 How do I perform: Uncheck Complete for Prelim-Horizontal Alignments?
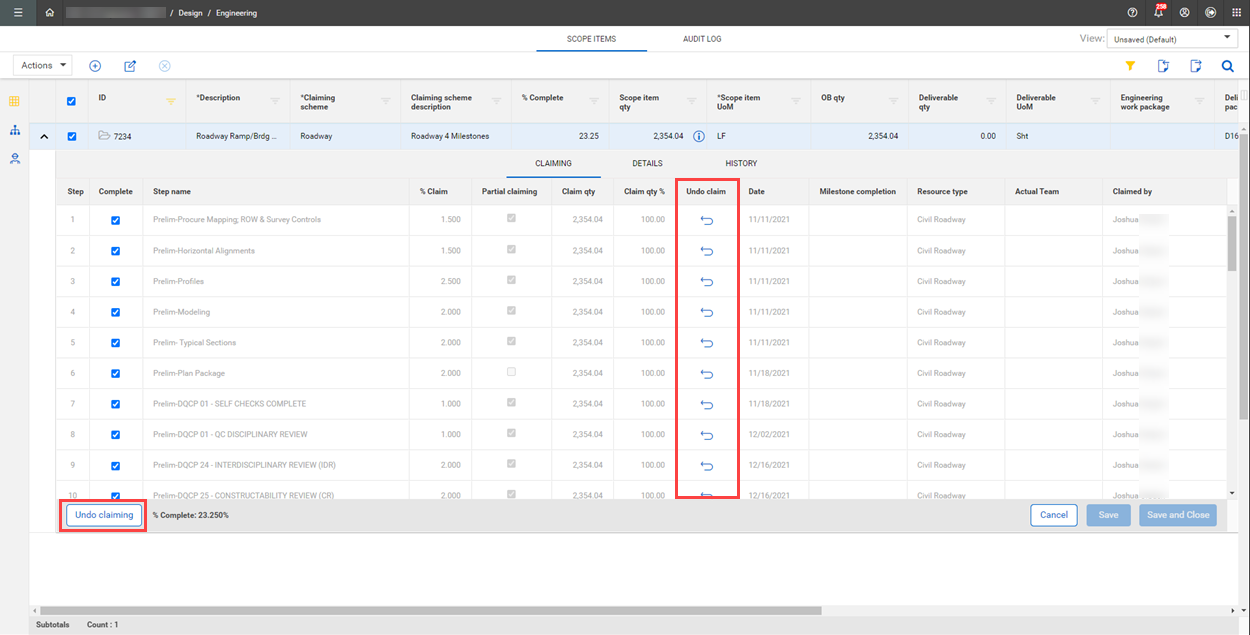pyautogui.click(x=116, y=251)
